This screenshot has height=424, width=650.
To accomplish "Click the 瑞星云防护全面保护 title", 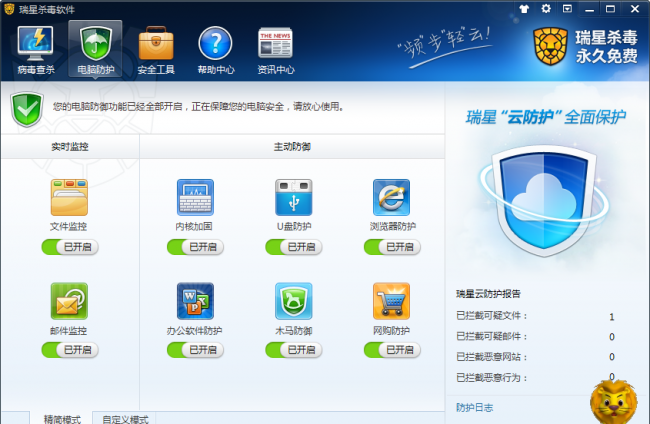I will tap(546, 117).
